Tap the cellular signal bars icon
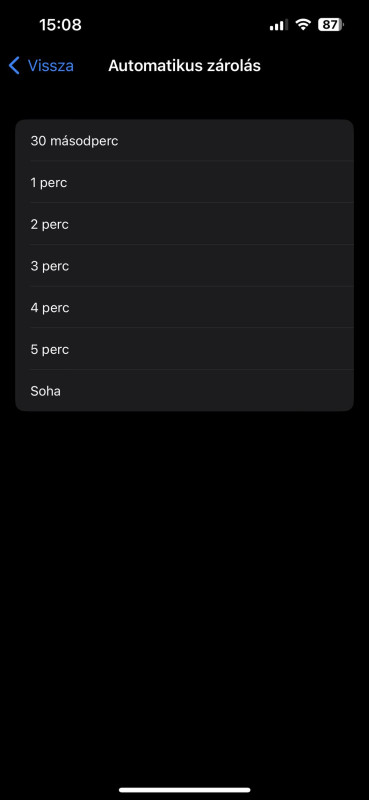Viewport: 369px width, 800px height. tap(279, 24)
